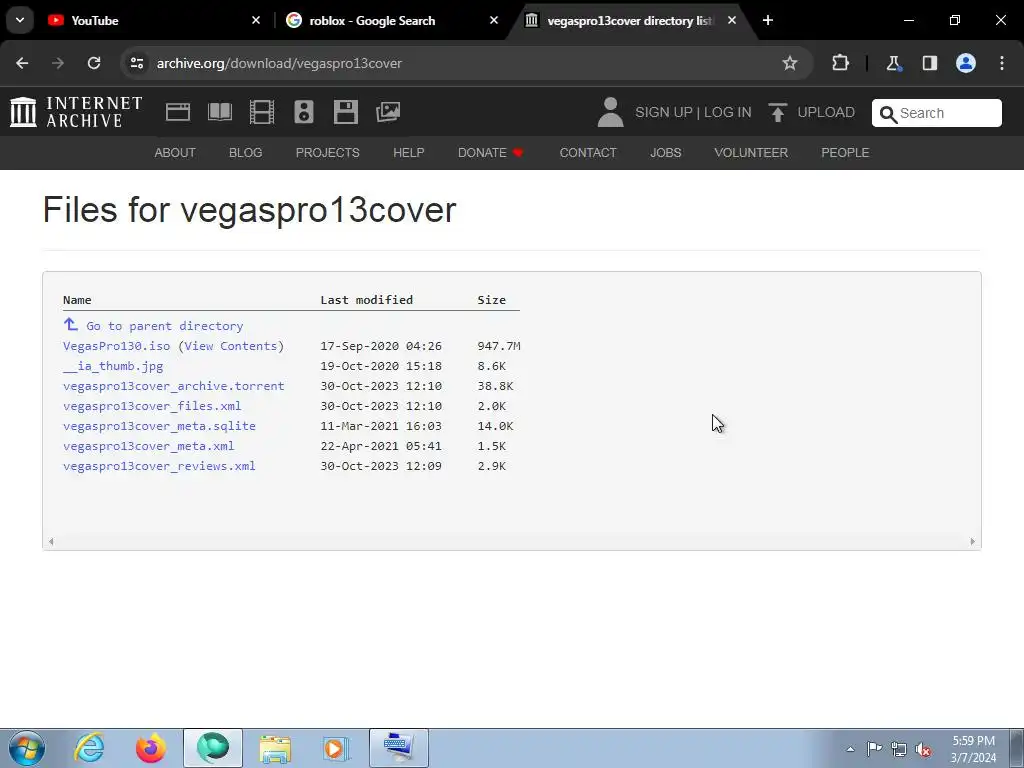The width and height of the screenshot is (1024, 768).
Task: Open vegaspro13cover_meta.sqlite link
Action: [159, 426]
